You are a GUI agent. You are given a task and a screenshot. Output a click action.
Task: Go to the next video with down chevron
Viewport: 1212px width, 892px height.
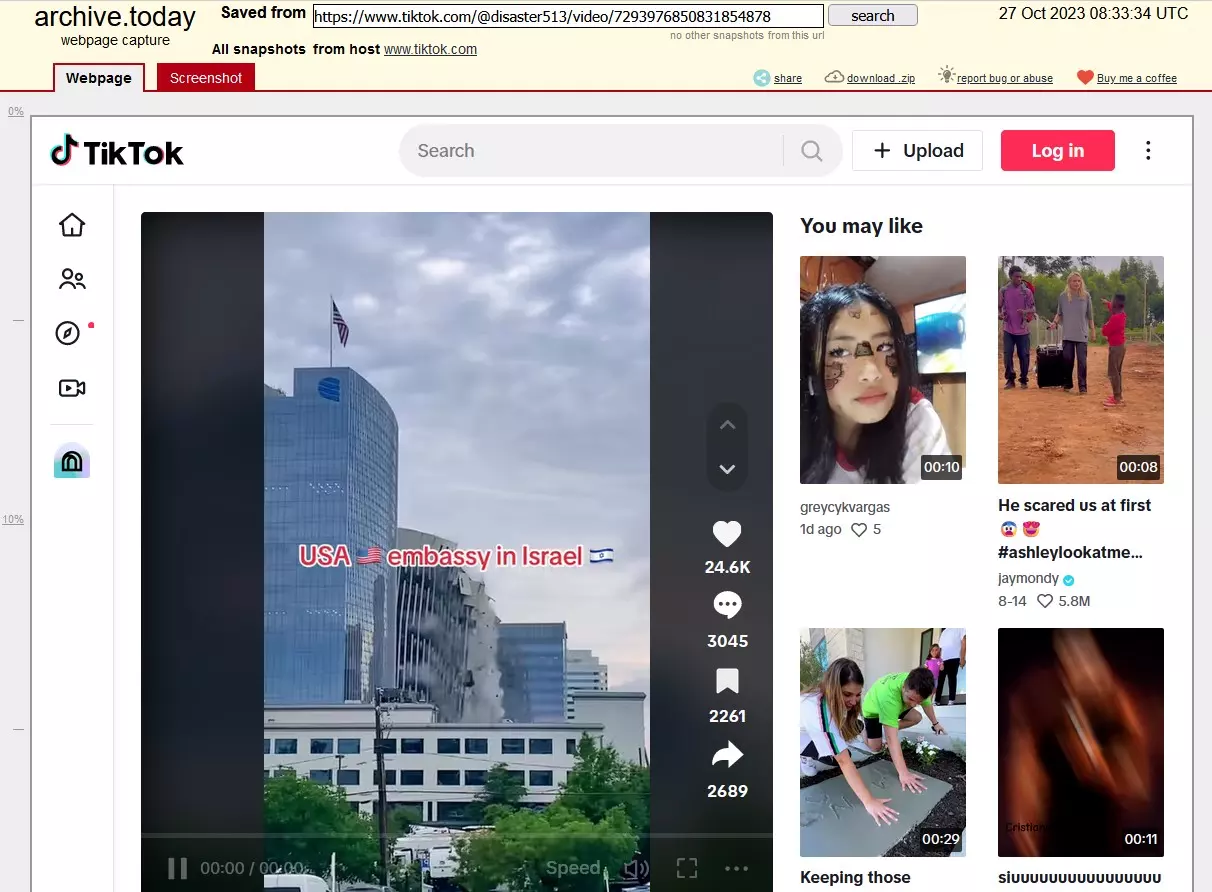[727, 469]
